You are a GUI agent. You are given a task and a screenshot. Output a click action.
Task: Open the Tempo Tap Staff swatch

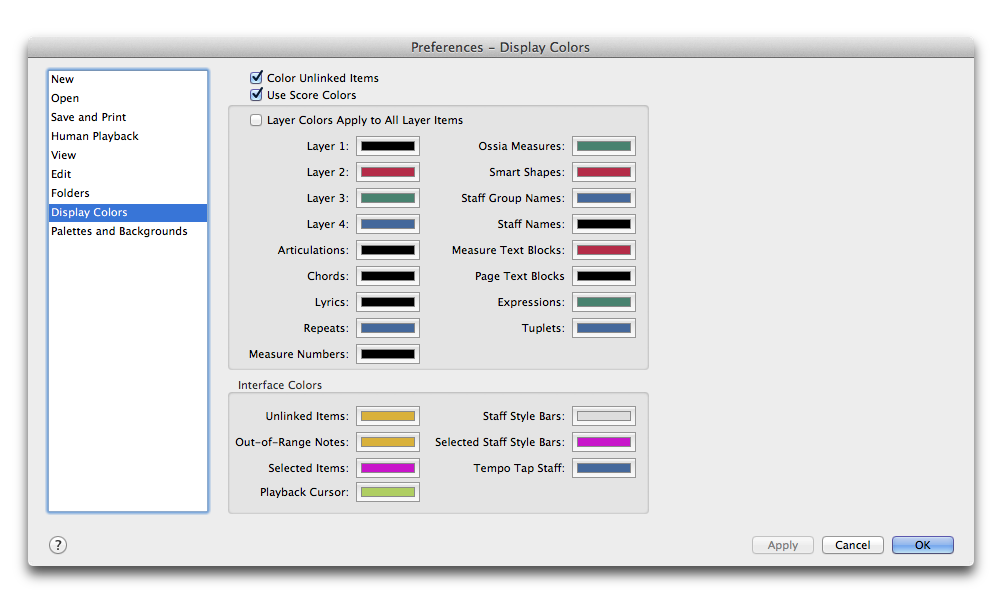pyautogui.click(x=604, y=468)
